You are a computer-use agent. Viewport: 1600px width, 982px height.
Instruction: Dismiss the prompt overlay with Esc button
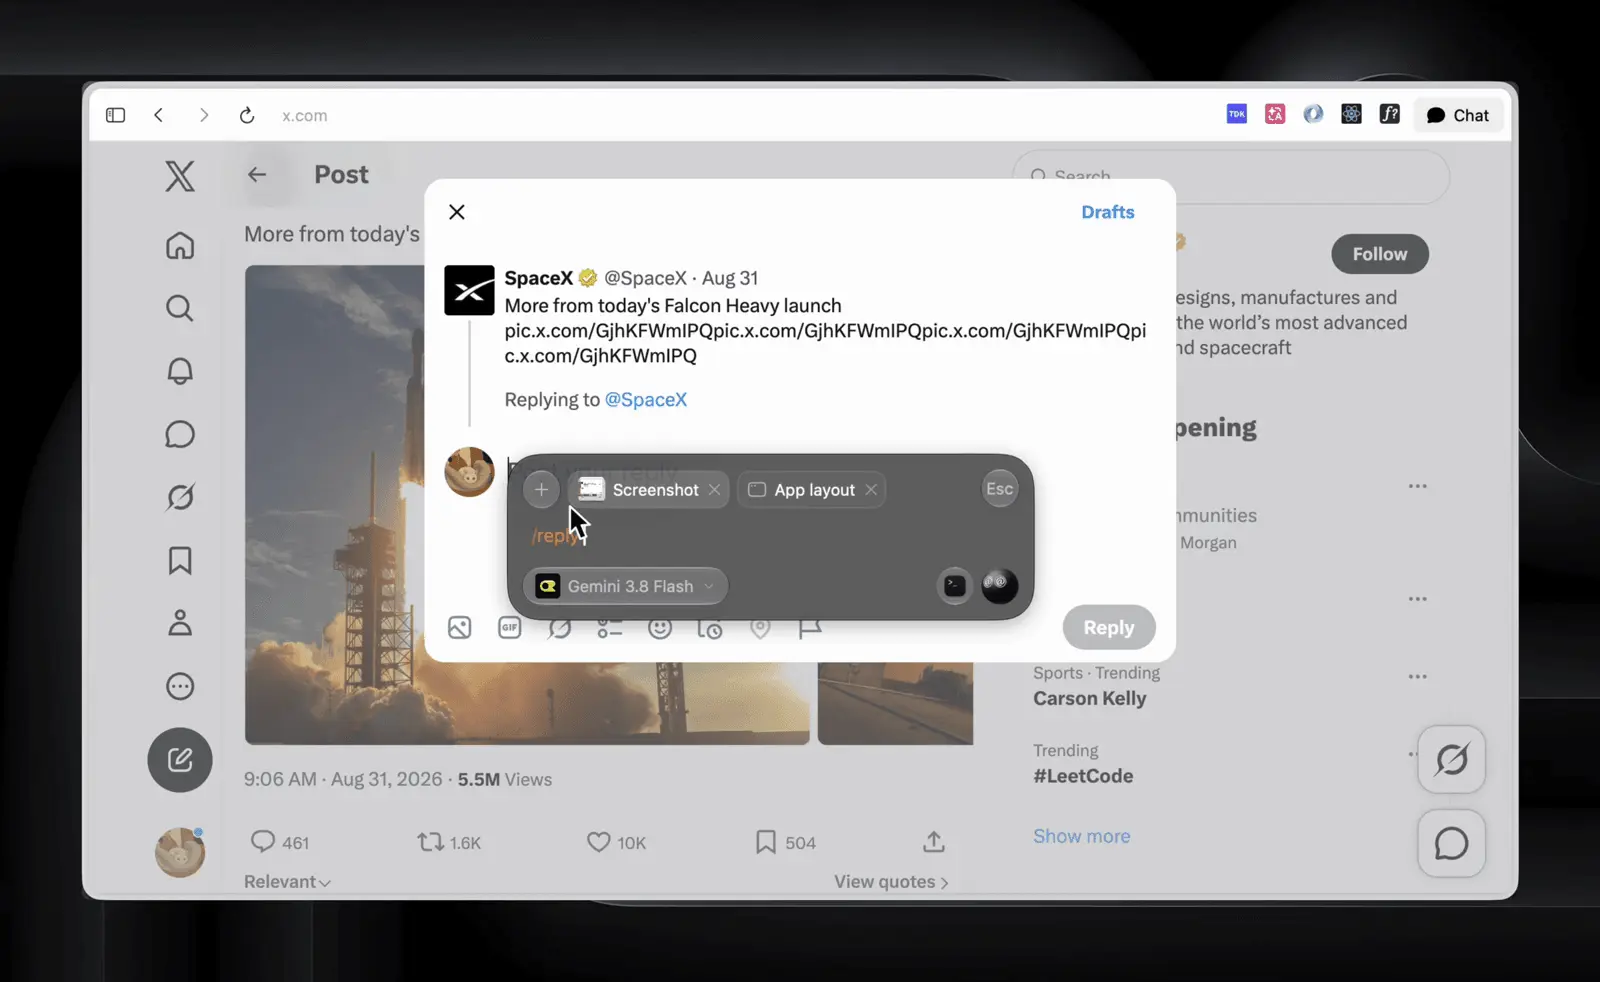click(x=1000, y=489)
